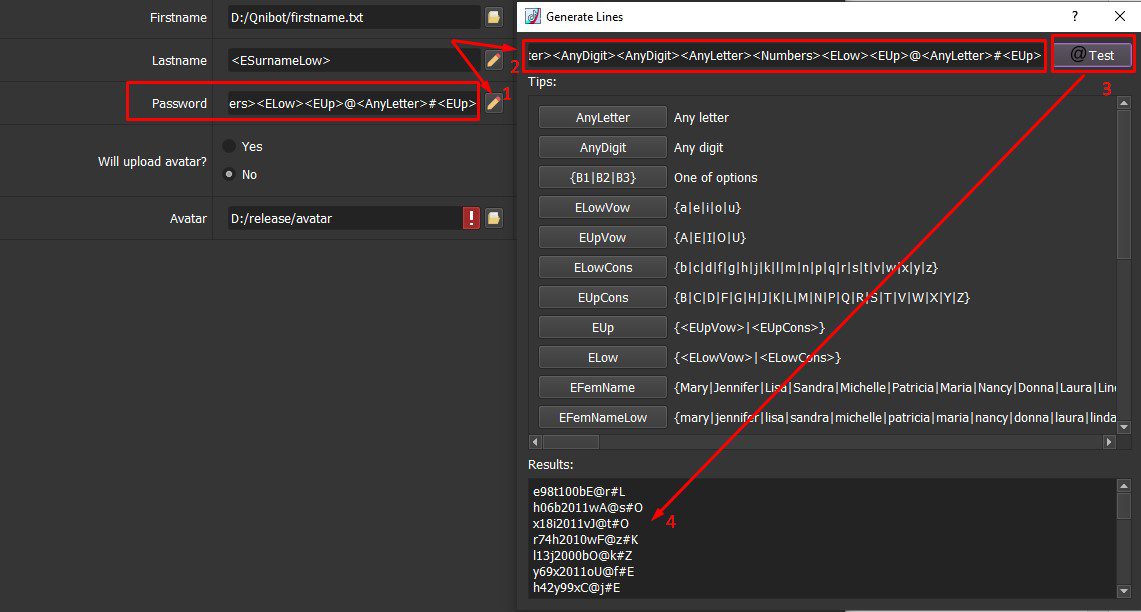Screen dimensions: 1141x612
Task: Click the Lastname input field
Action: (x=354, y=60)
